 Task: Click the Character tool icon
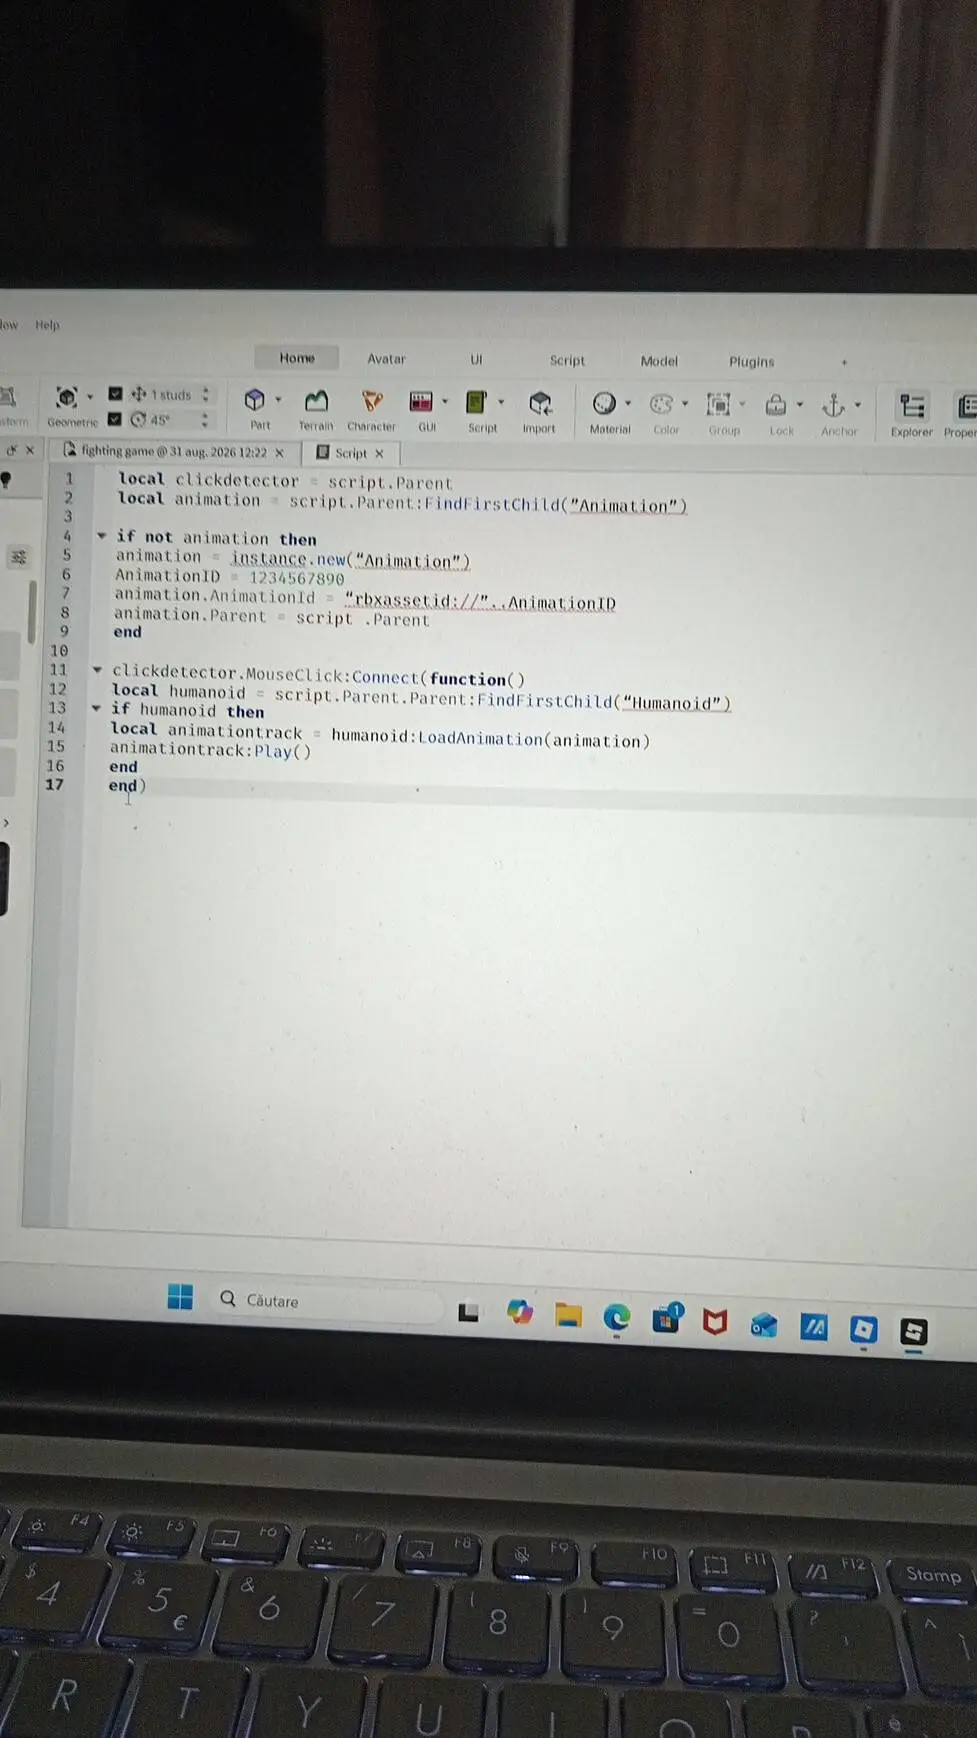372,402
